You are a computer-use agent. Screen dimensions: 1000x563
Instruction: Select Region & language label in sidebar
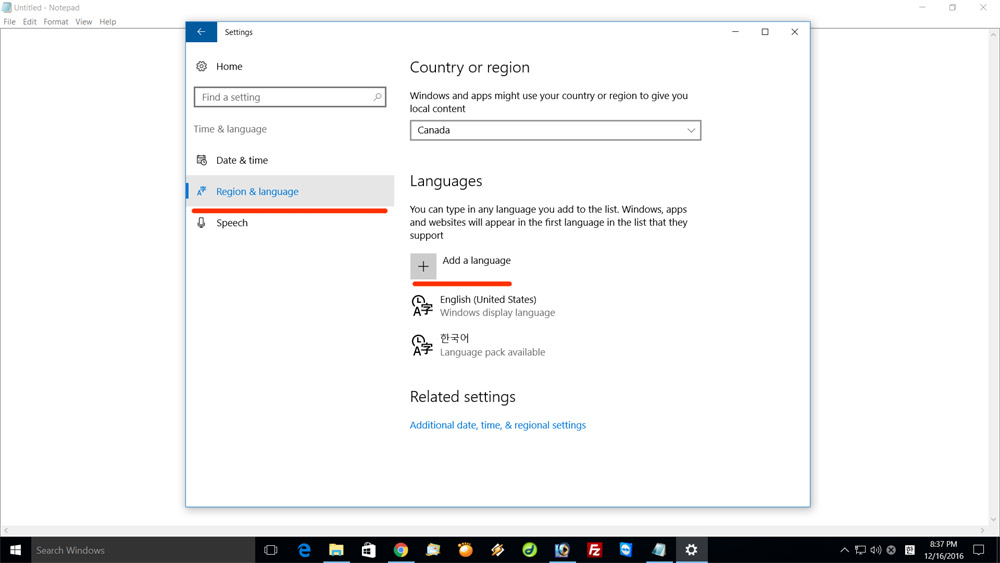(257, 191)
